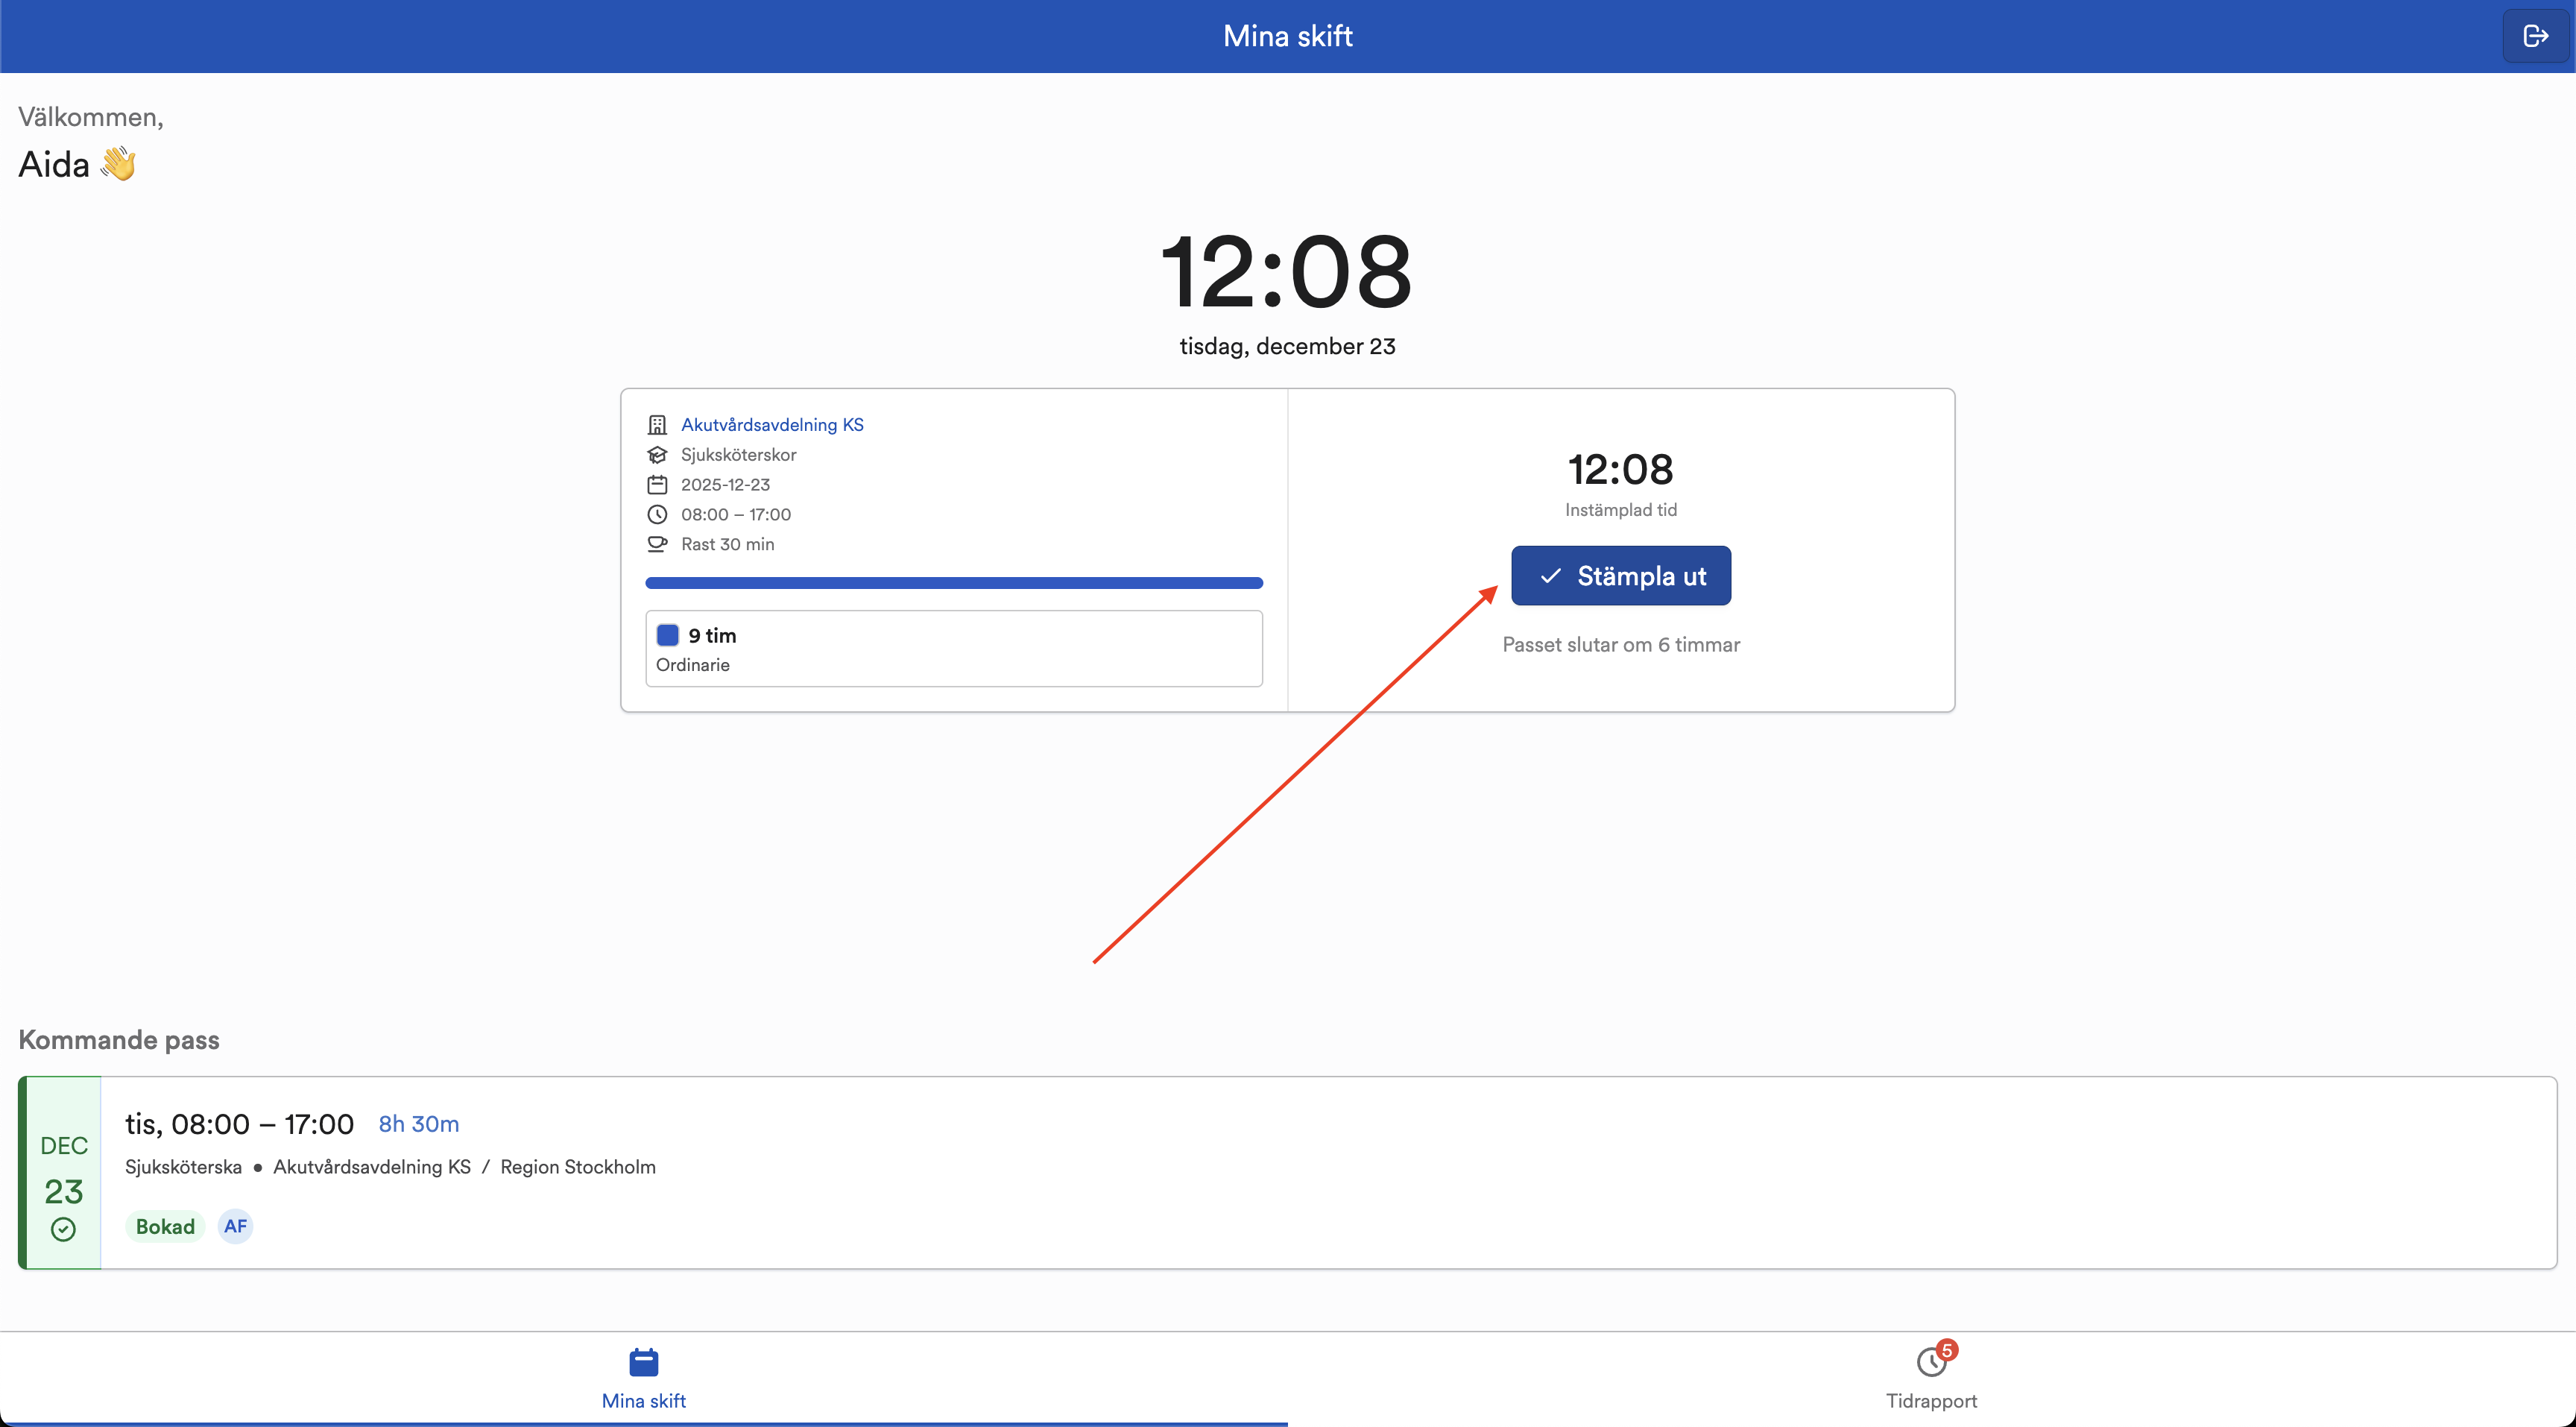This screenshot has width=2576, height=1427.
Task: Click the logout icon in header
Action: click(x=2536, y=36)
